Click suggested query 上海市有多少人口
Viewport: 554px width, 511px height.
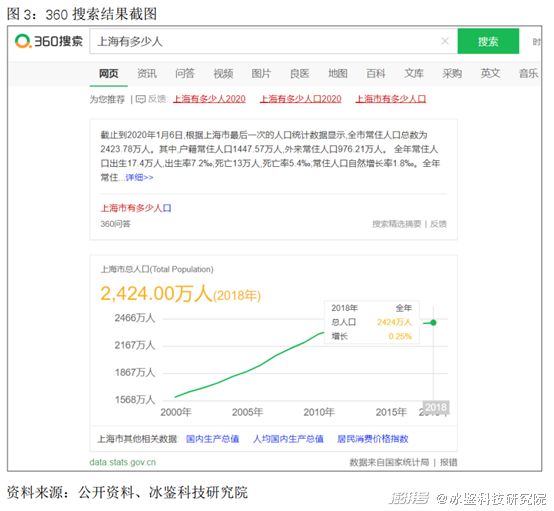point(391,99)
